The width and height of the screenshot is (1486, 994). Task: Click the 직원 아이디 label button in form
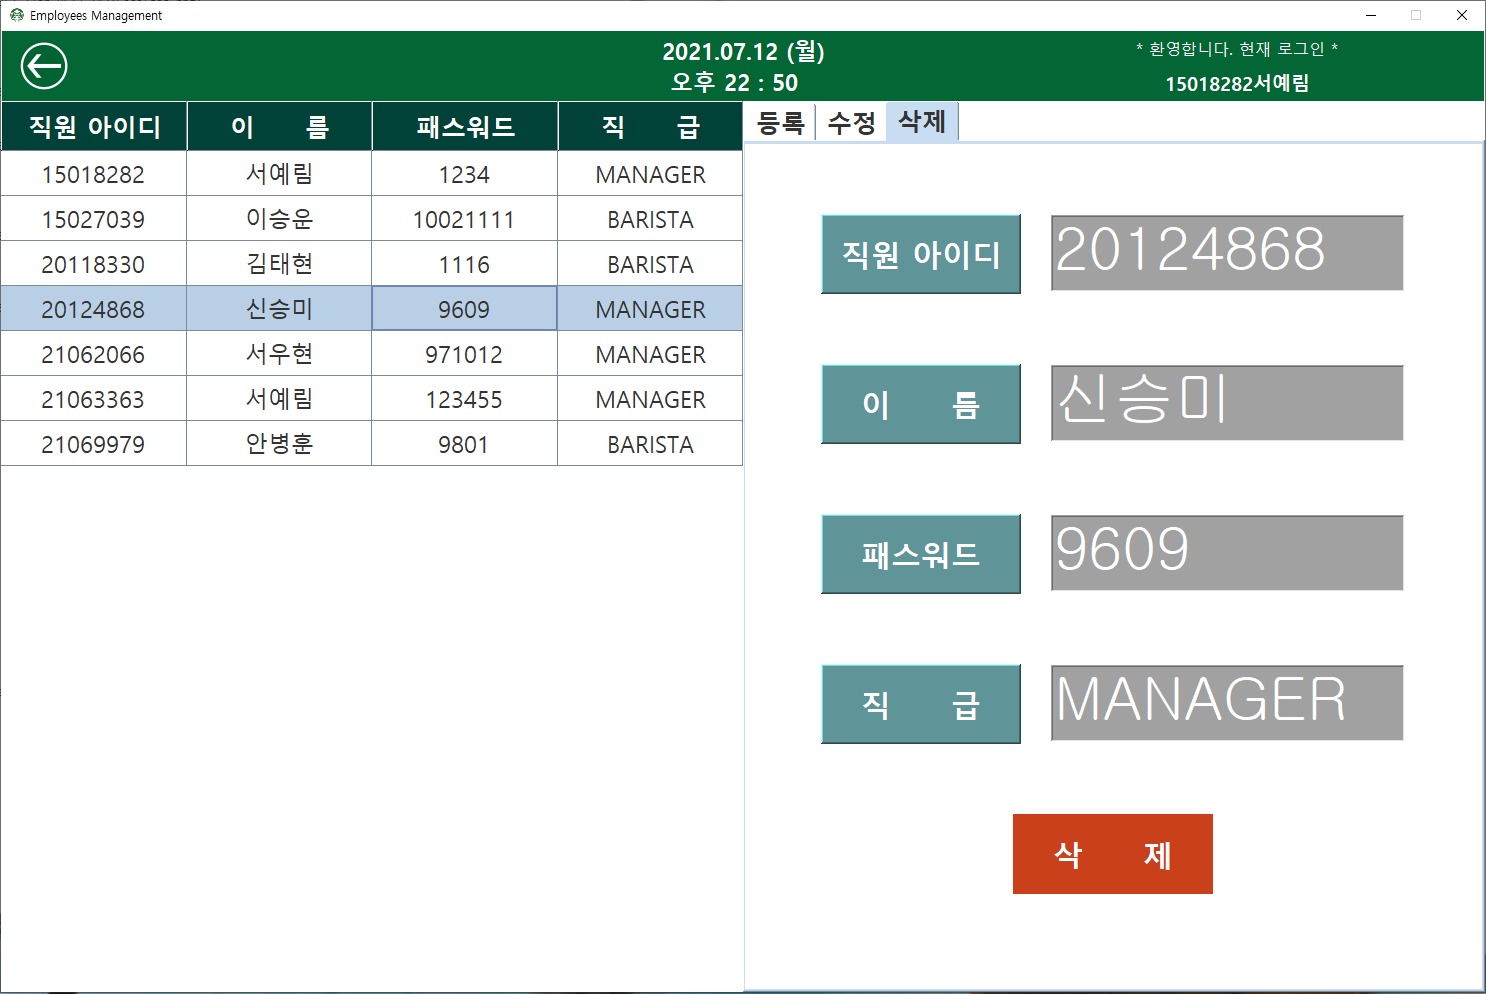(x=921, y=254)
